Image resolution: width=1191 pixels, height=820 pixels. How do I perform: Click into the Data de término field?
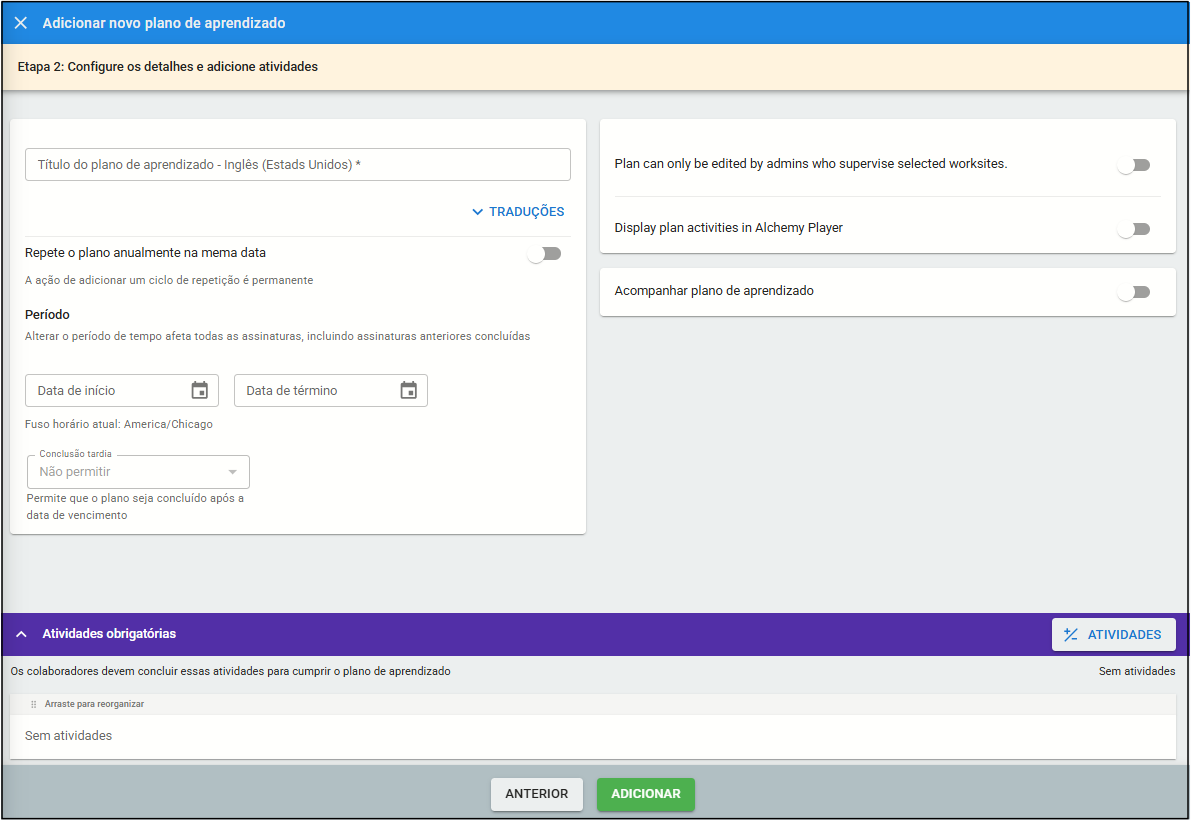point(315,391)
